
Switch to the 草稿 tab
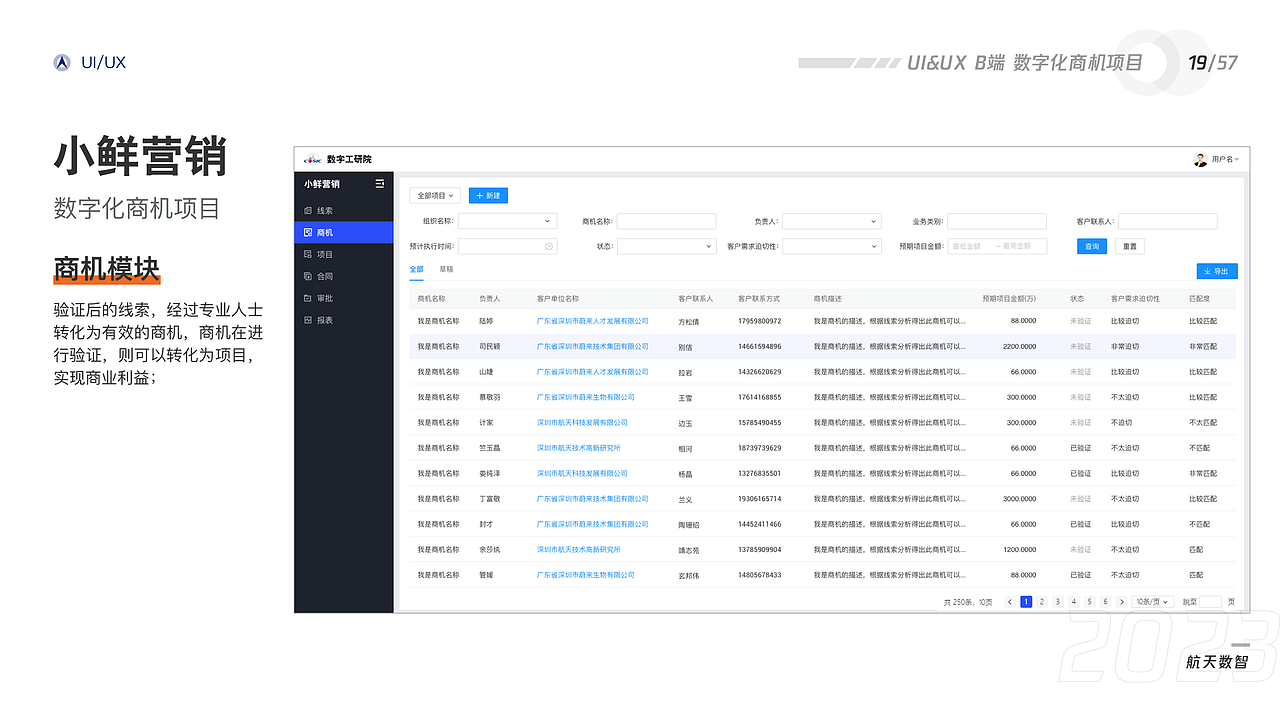tap(446, 270)
